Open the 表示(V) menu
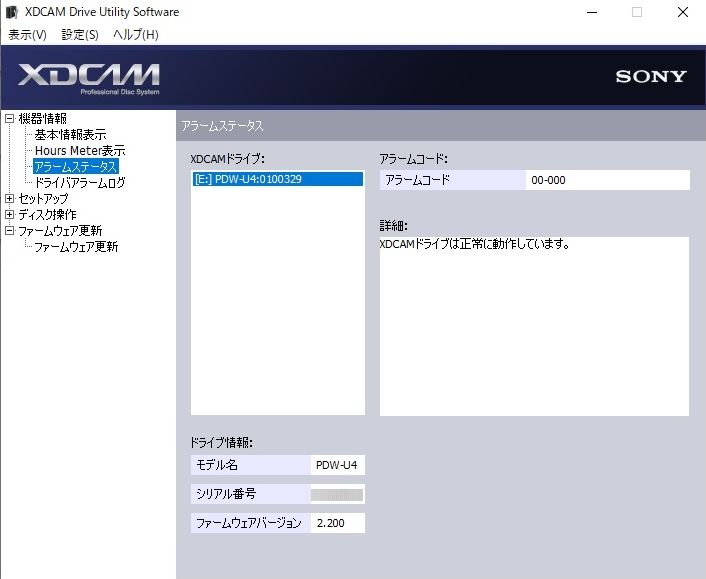706x579 pixels. click(x=27, y=35)
